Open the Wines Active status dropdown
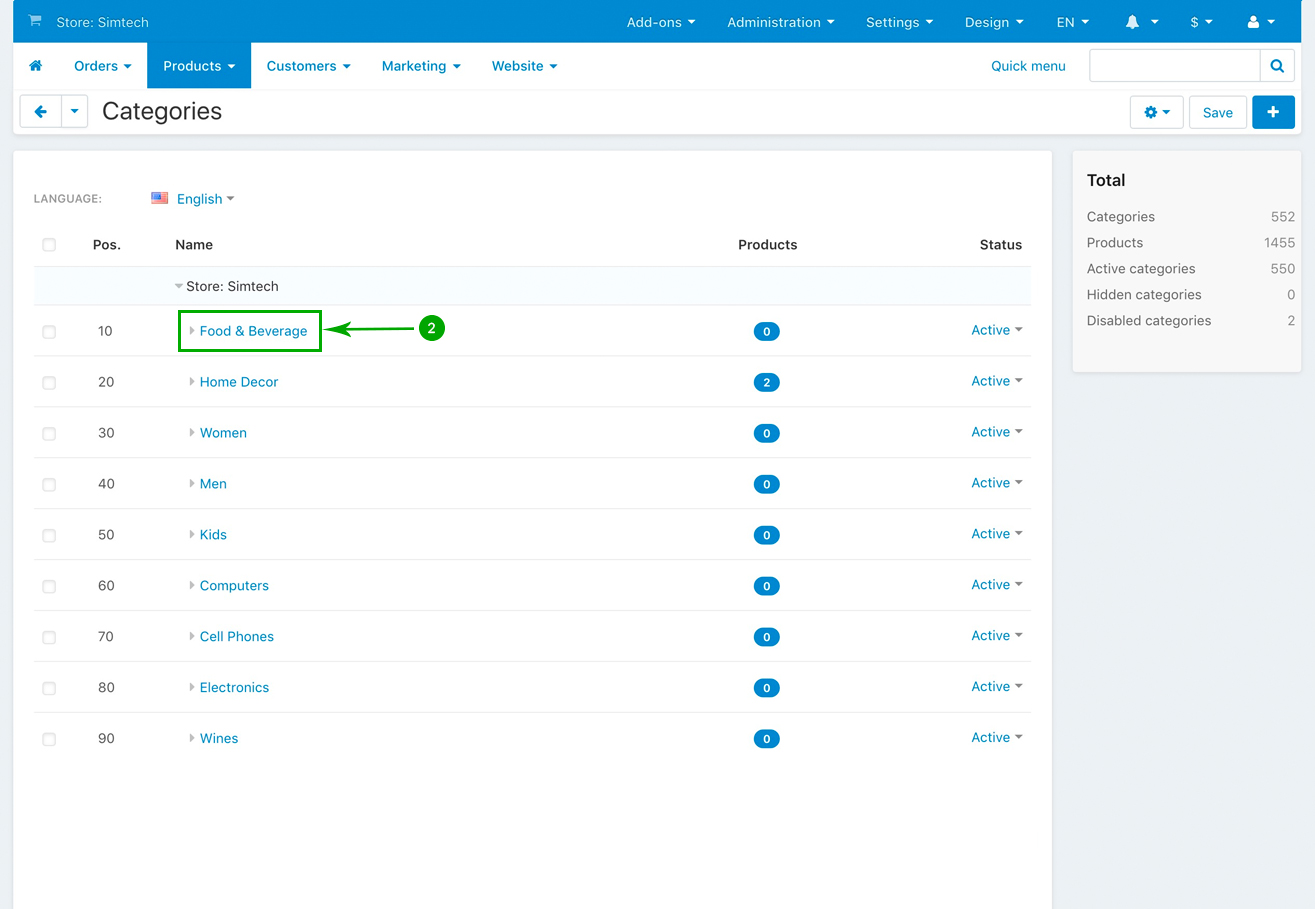Viewport: 1315px width, 909px height. (x=996, y=738)
